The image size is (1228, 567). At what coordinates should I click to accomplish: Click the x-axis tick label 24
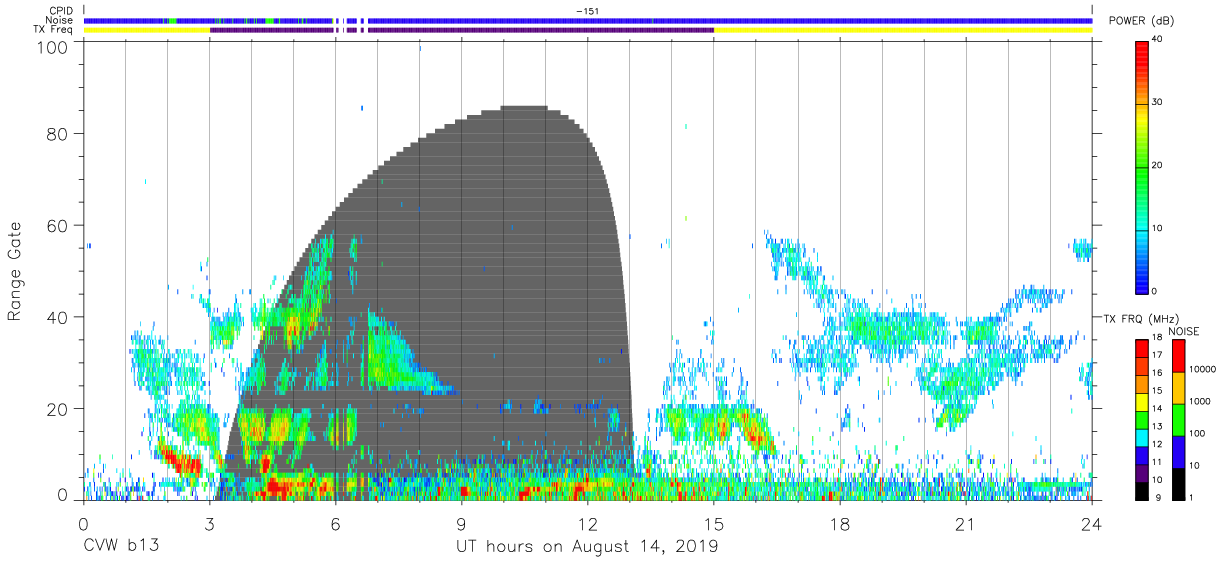(1092, 522)
